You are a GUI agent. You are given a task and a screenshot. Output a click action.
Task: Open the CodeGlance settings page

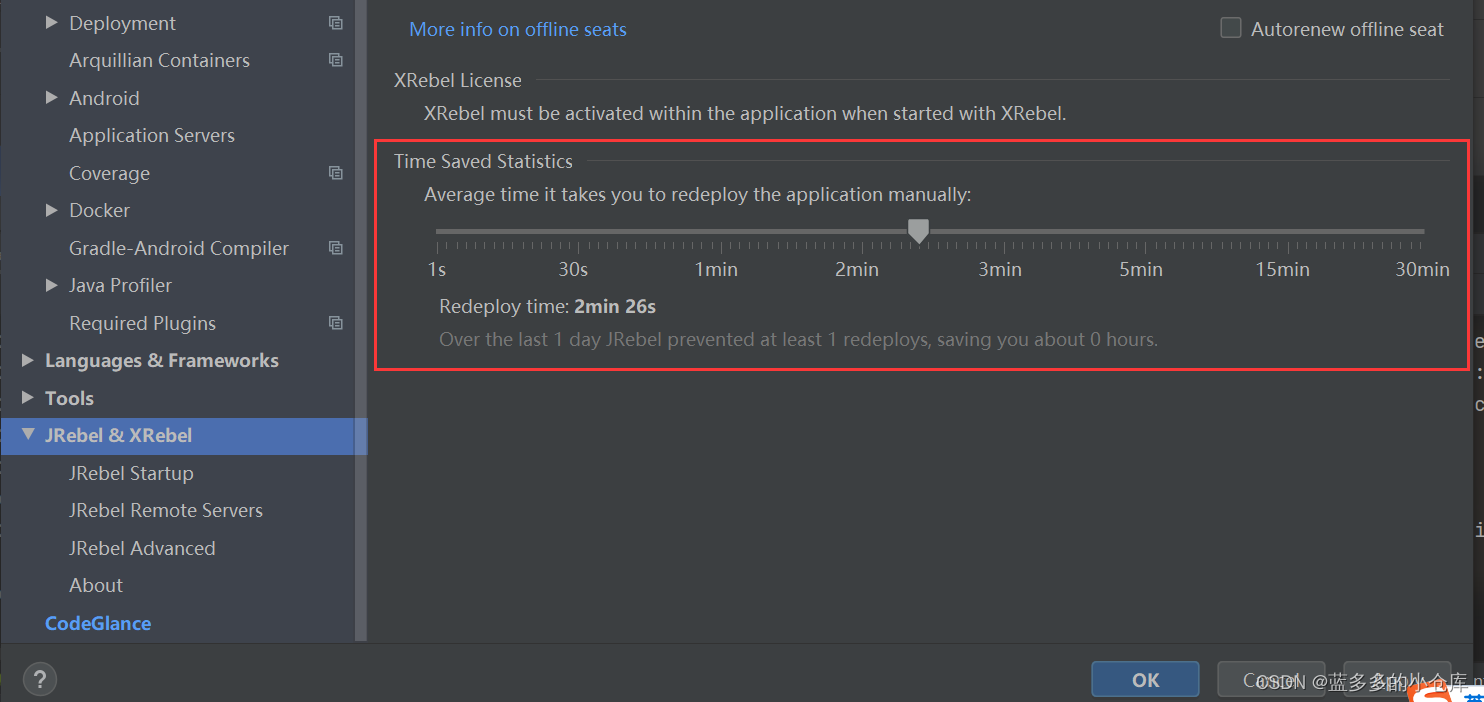pos(98,623)
